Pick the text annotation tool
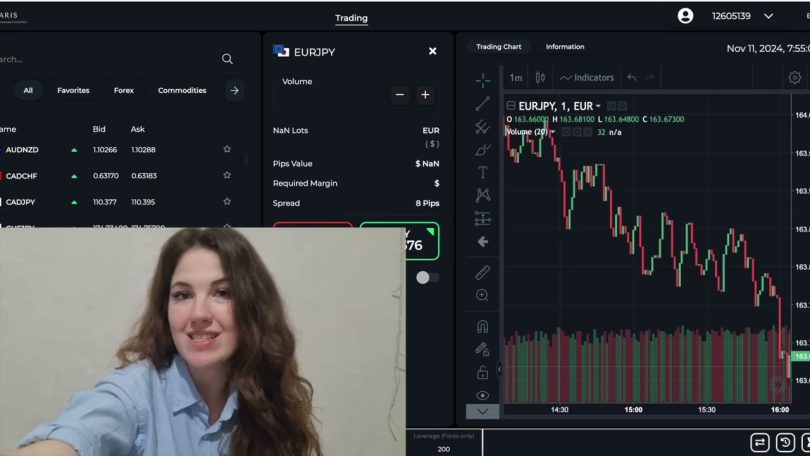Image resolution: width=810 pixels, height=456 pixels. point(483,173)
